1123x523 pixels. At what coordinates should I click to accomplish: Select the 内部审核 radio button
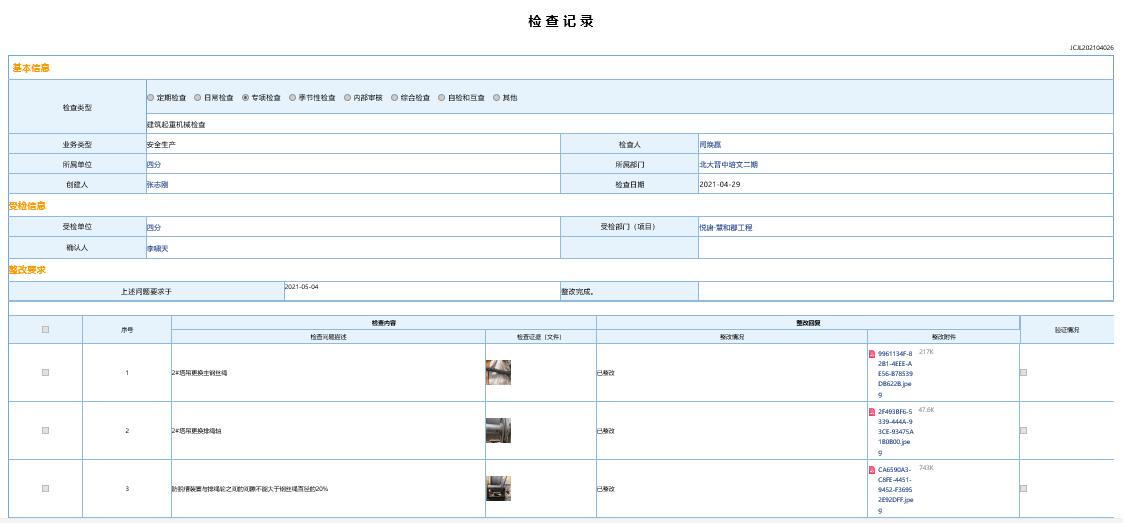(x=347, y=98)
